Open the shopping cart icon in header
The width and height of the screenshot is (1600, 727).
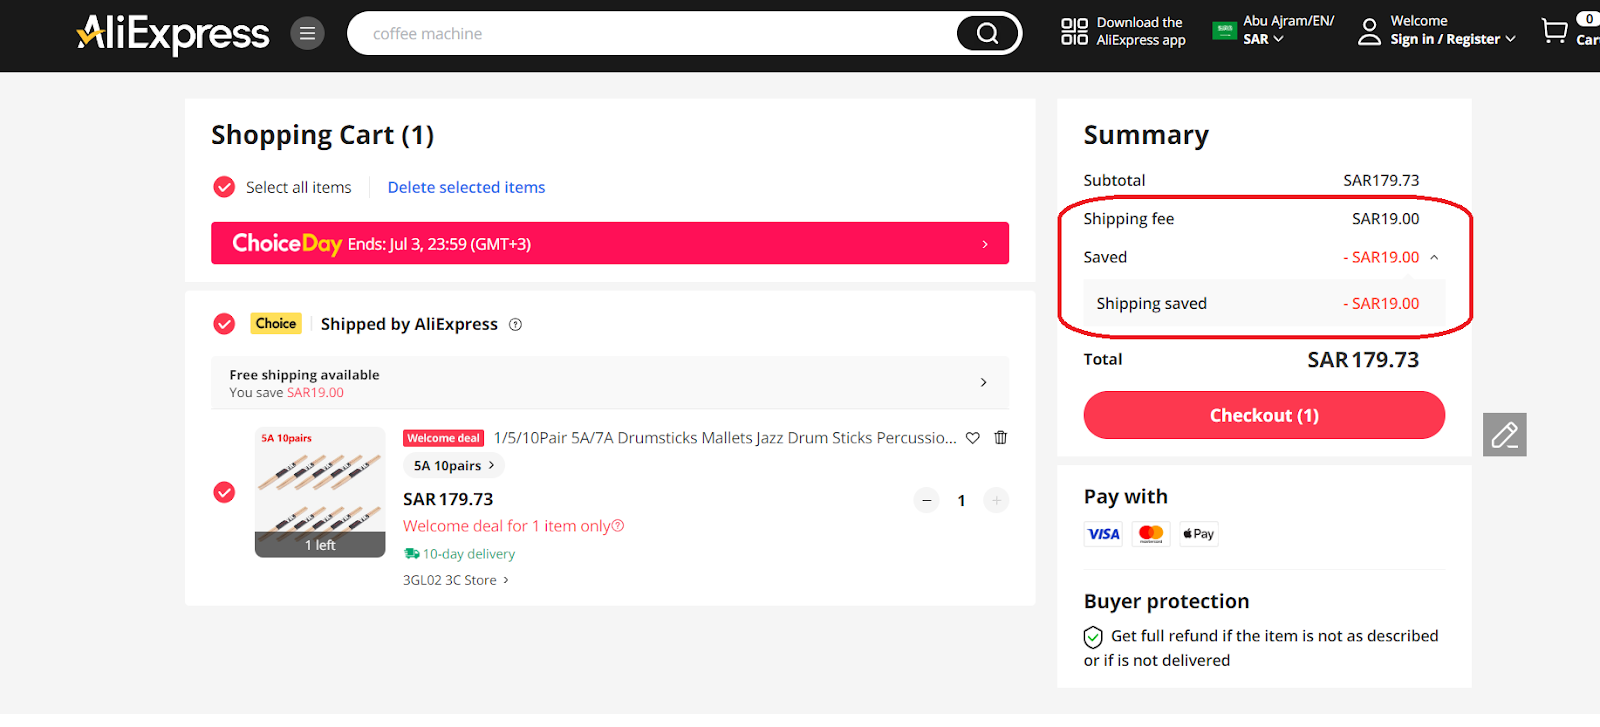[x=1555, y=31]
